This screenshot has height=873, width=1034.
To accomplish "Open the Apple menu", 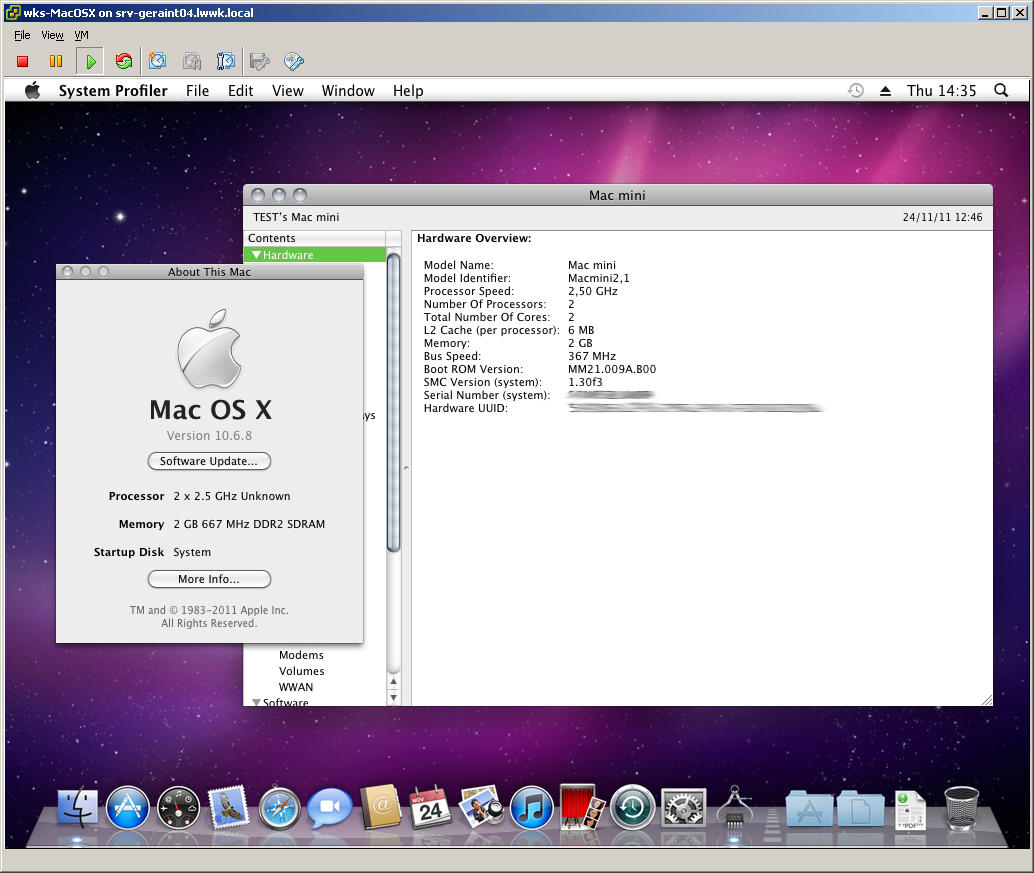I will tap(32, 90).
